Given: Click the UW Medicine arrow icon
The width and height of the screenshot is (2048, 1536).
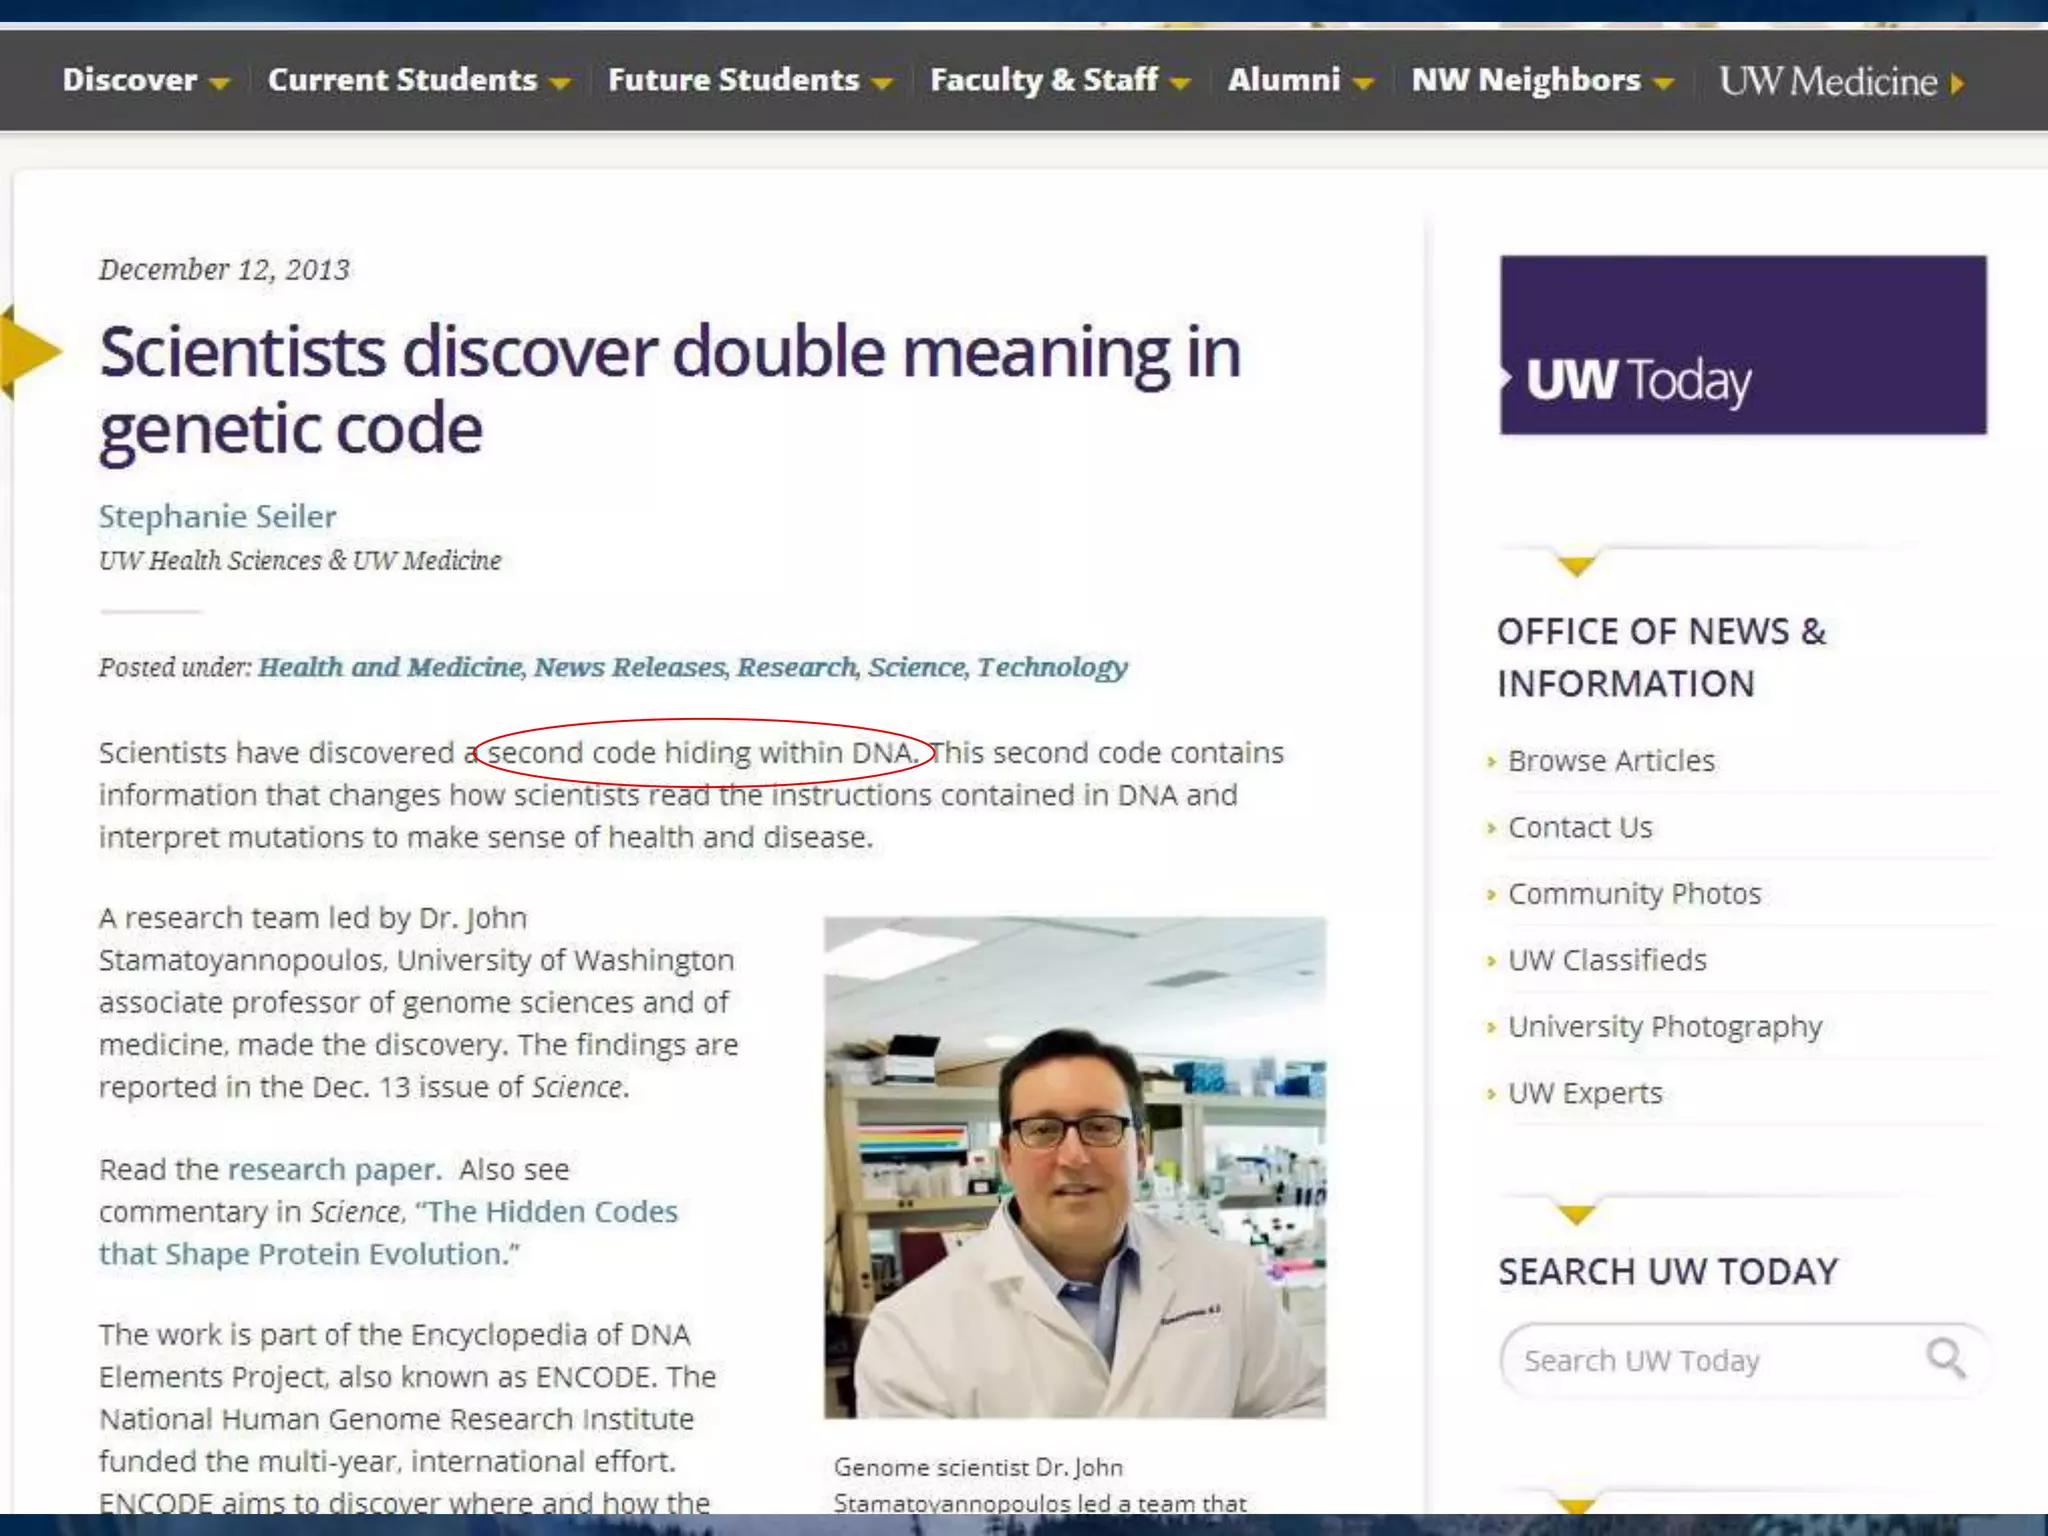Looking at the screenshot, I should 1957,83.
